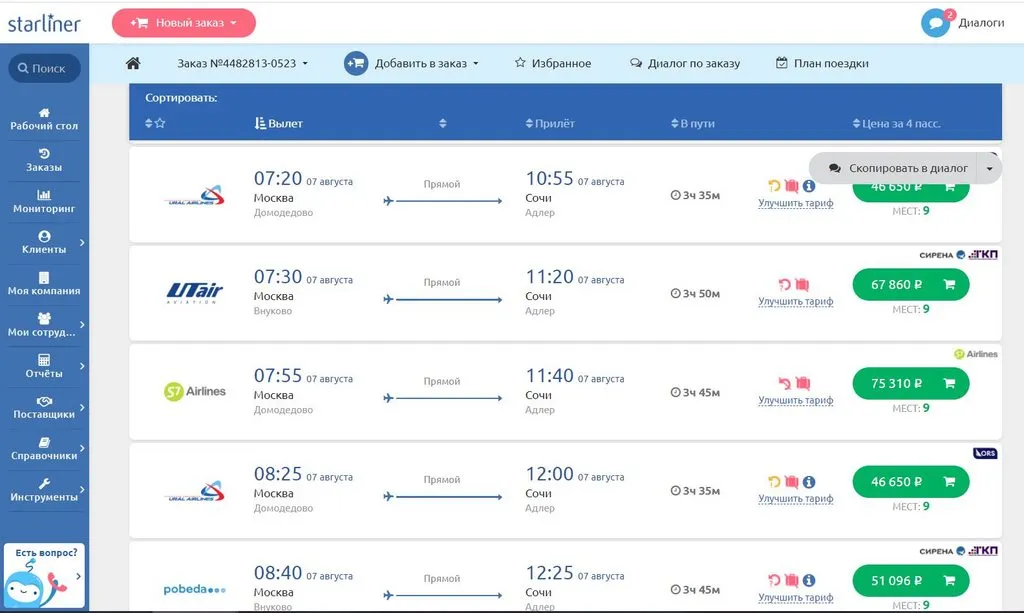This screenshot has width=1024, height=613.
Task: Sort flights by favorites star column
Action: [x=155, y=123]
